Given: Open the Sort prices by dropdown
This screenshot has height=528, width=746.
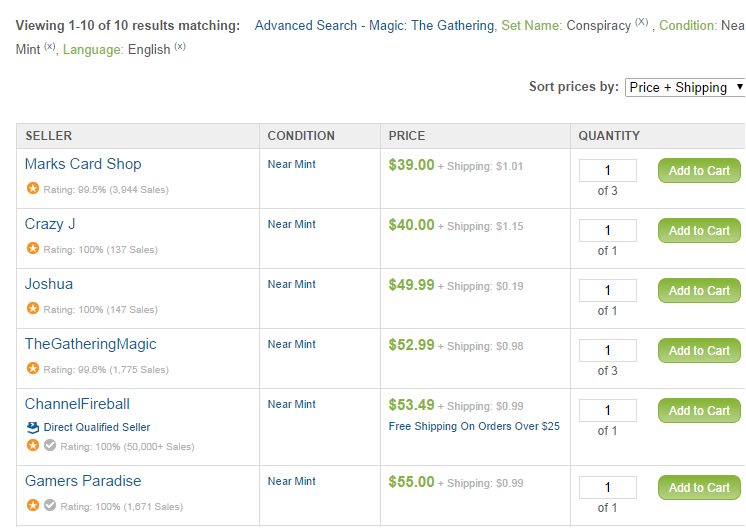Looking at the screenshot, I should pos(685,87).
